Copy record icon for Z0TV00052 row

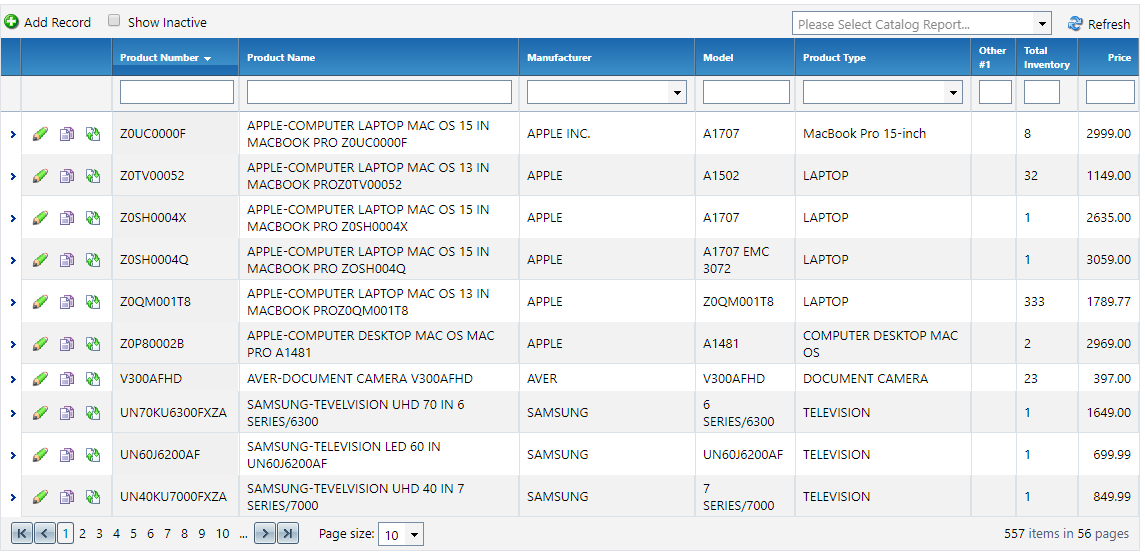66,176
